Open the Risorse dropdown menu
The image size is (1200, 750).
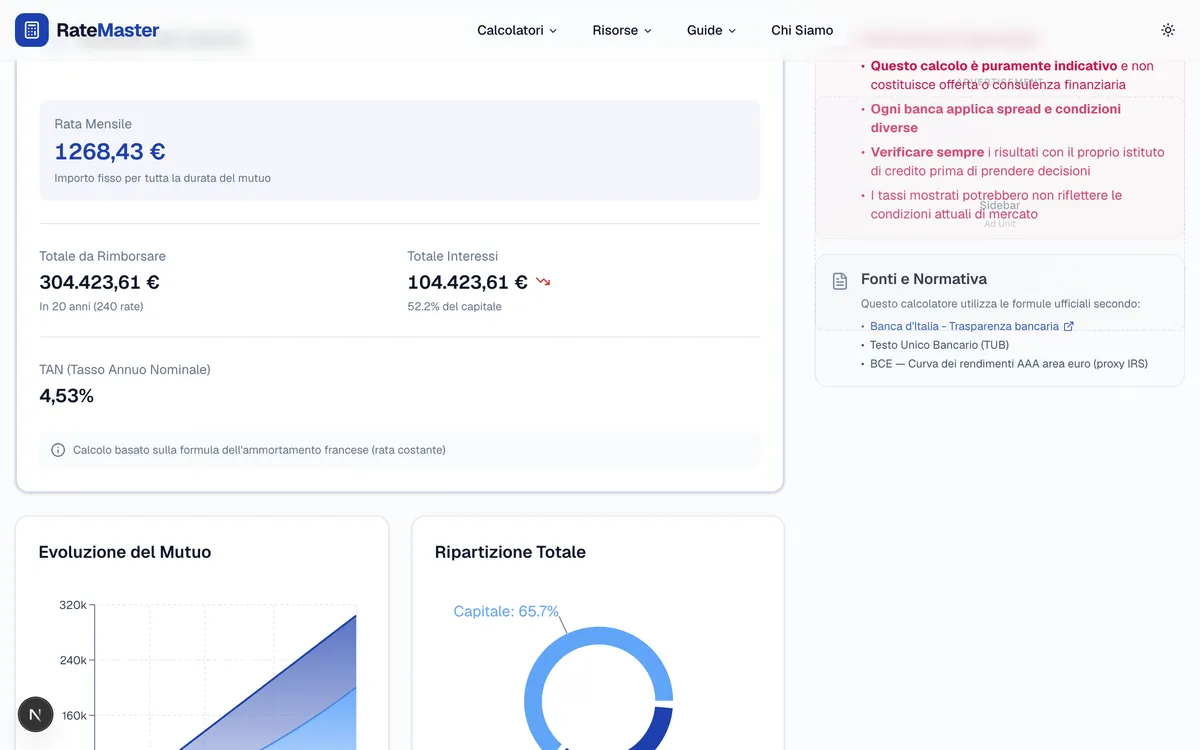coord(622,30)
